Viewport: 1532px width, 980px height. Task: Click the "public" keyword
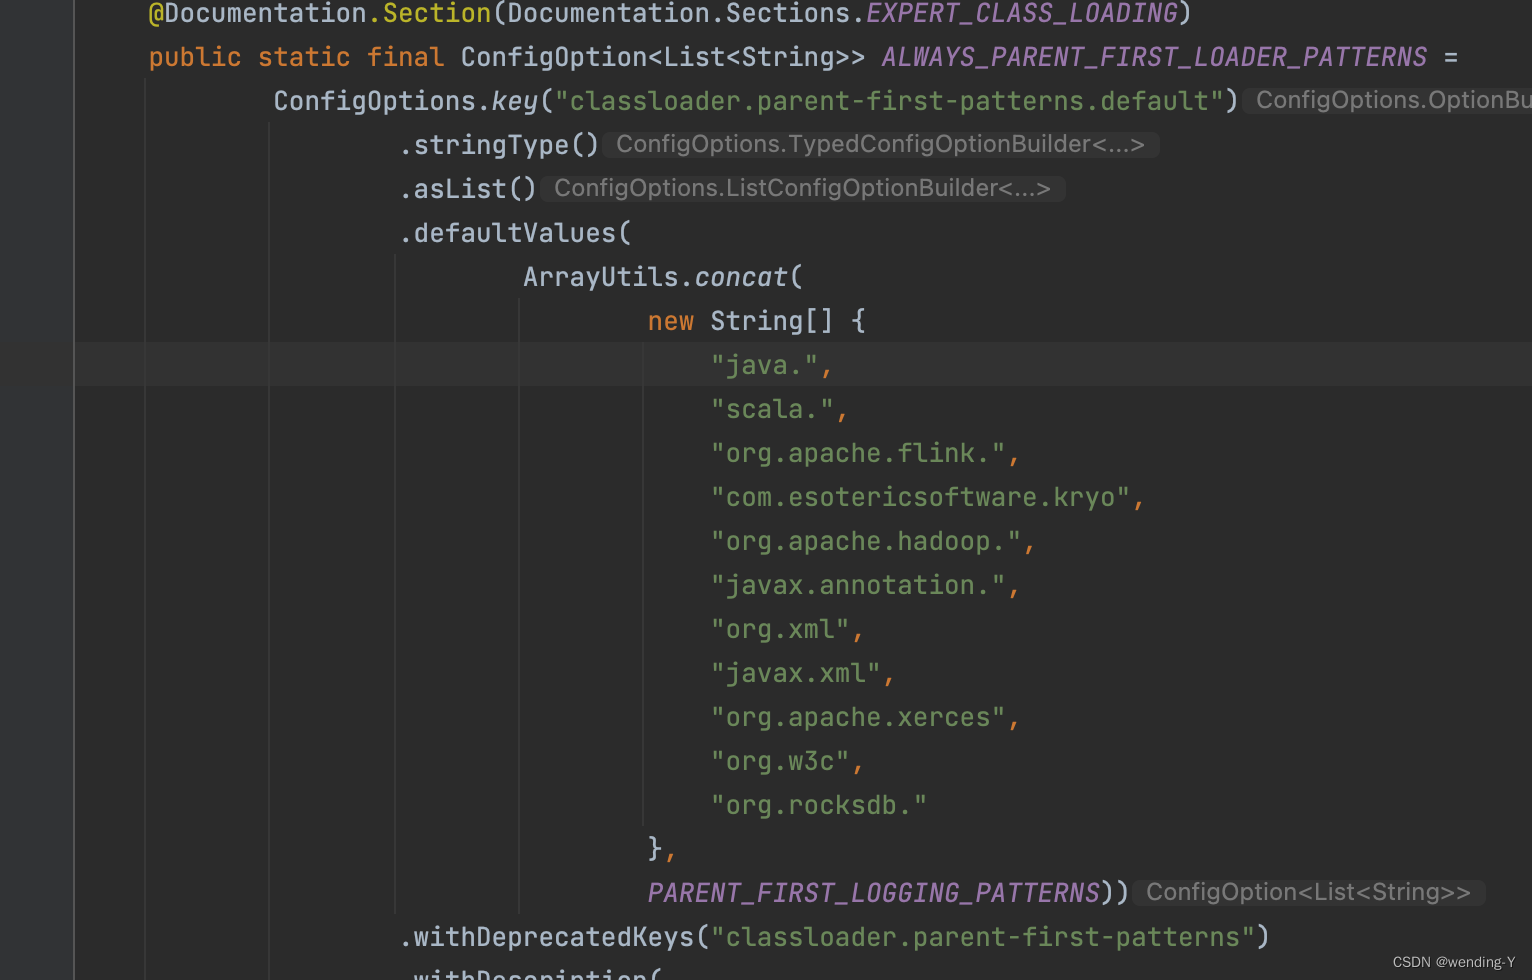click(195, 57)
